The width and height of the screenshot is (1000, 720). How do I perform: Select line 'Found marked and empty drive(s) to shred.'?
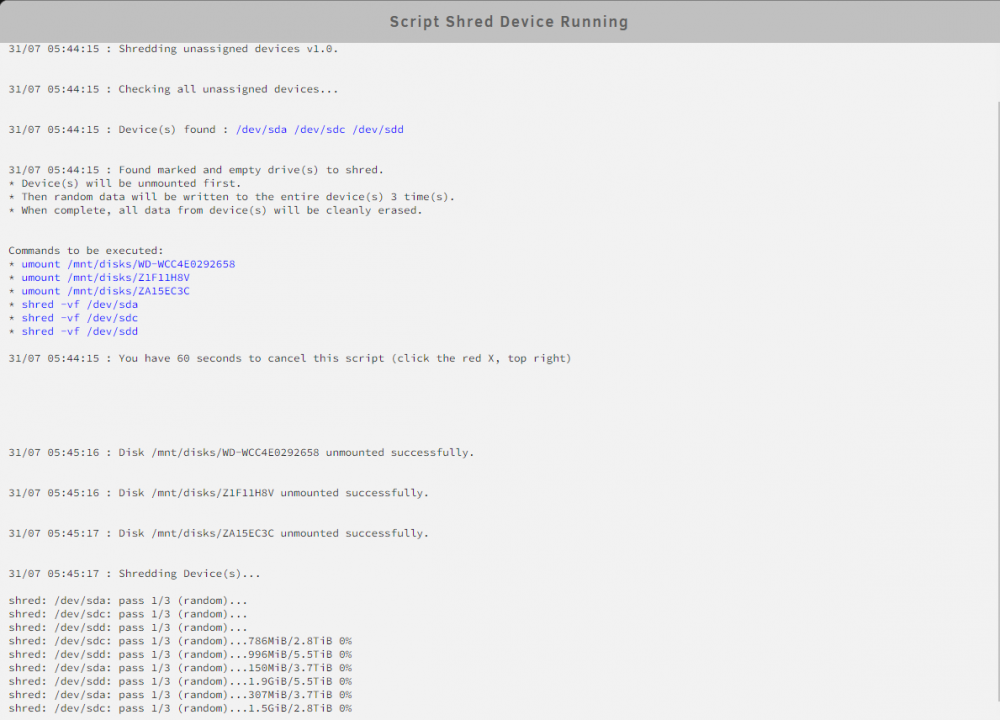[x=196, y=170]
